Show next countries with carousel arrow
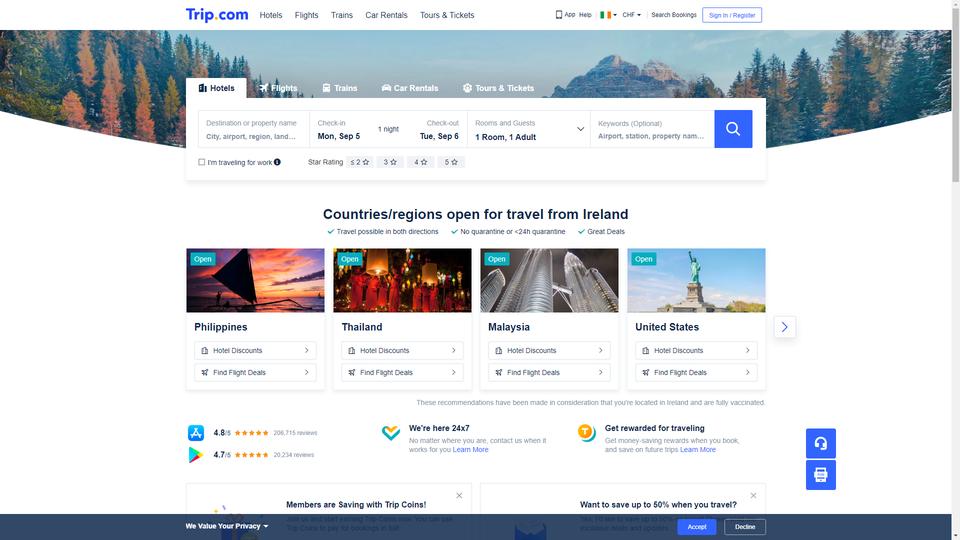This screenshot has height=540, width=960. pyautogui.click(x=784, y=327)
